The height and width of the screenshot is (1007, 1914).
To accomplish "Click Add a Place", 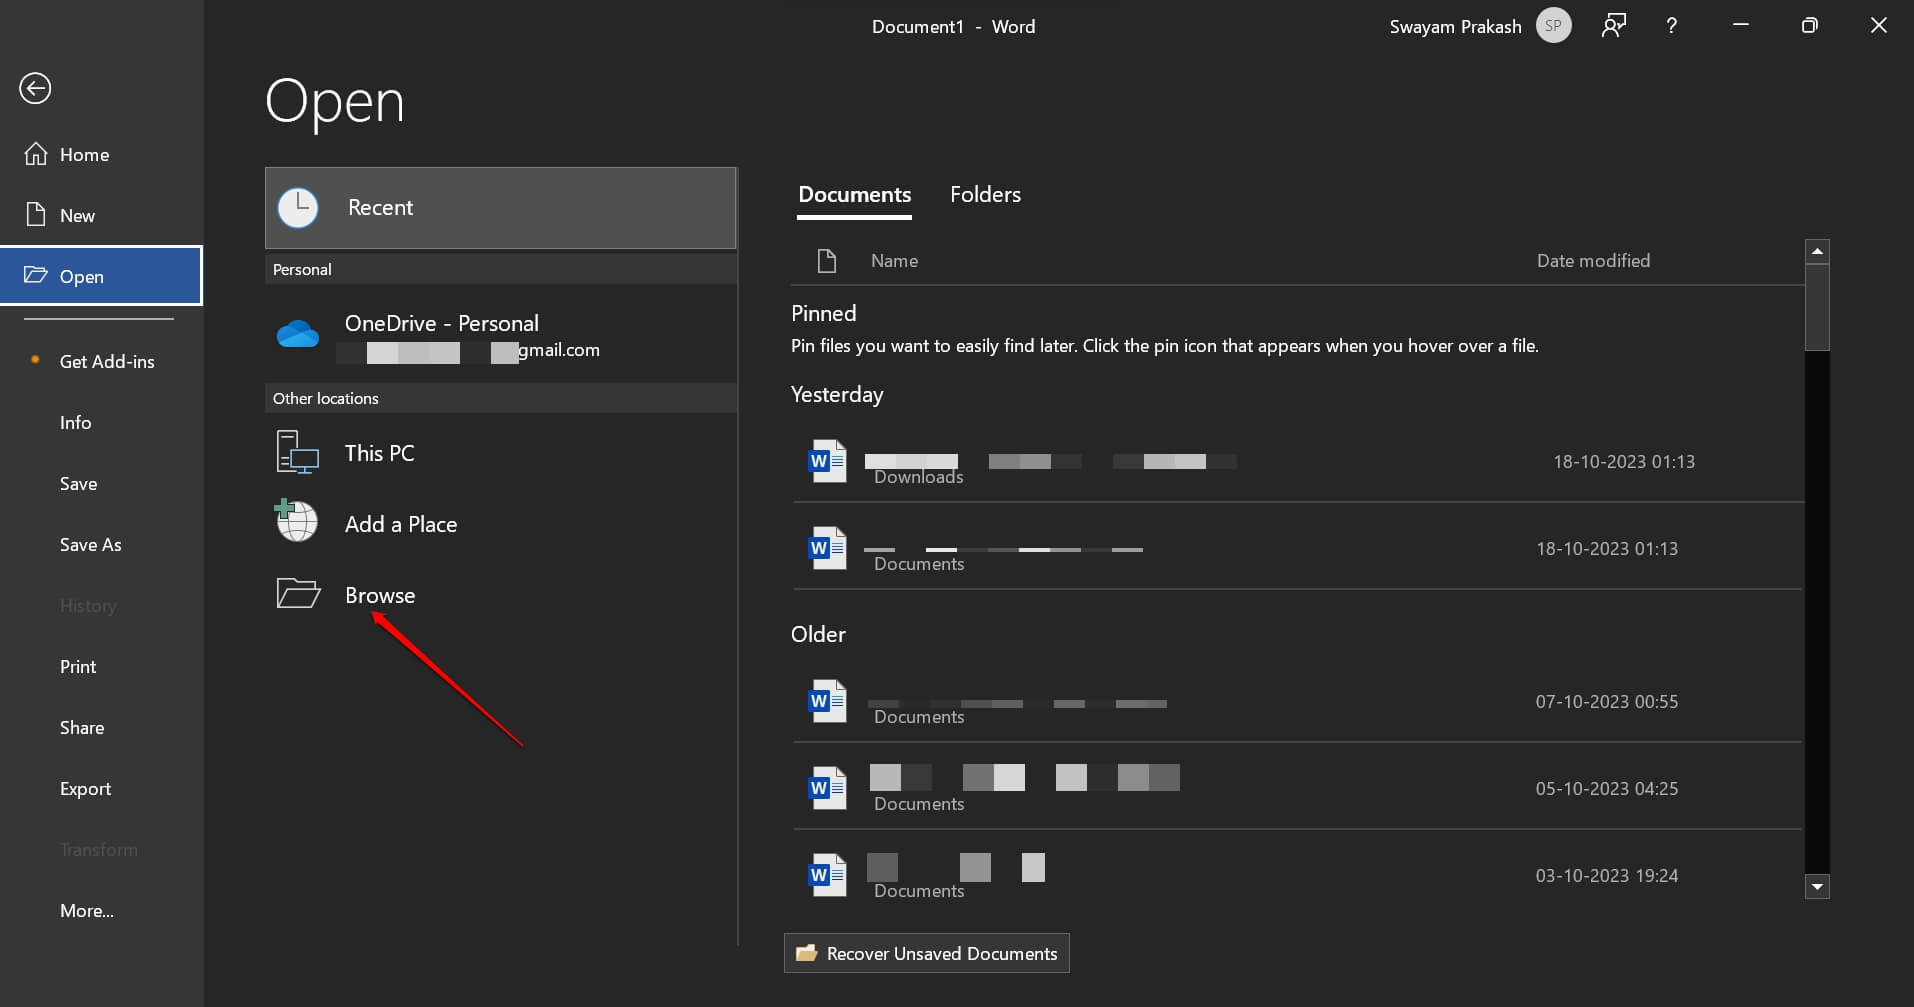I will click(x=400, y=522).
